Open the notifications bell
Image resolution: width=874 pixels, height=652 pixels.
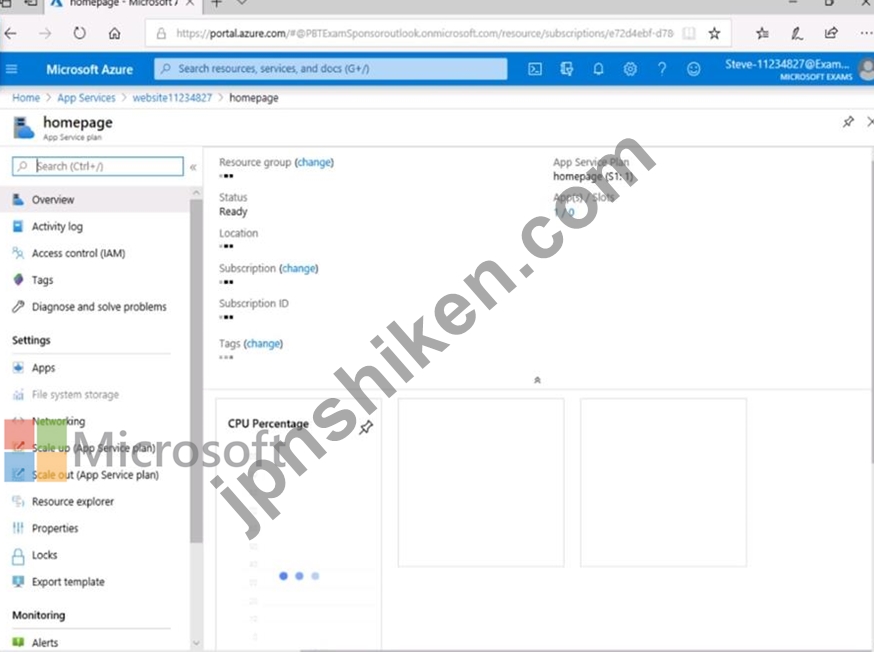[598, 69]
